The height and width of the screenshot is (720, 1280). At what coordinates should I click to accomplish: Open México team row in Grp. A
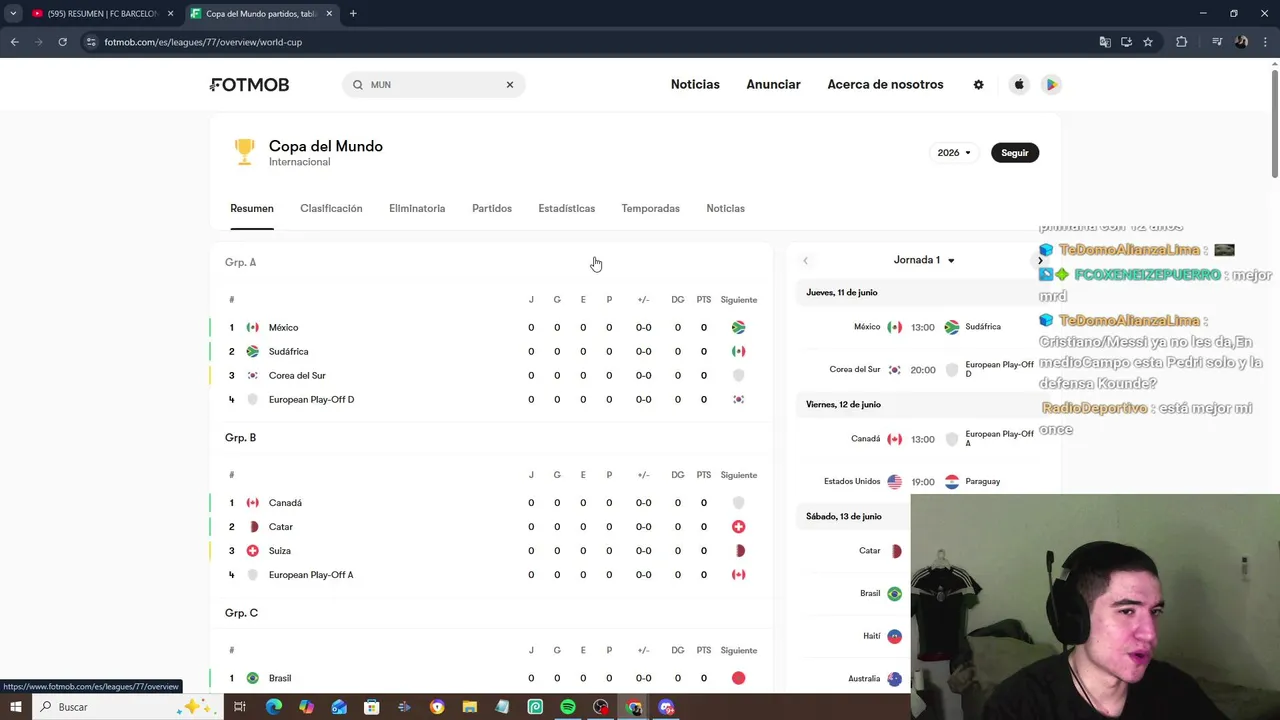click(x=491, y=327)
